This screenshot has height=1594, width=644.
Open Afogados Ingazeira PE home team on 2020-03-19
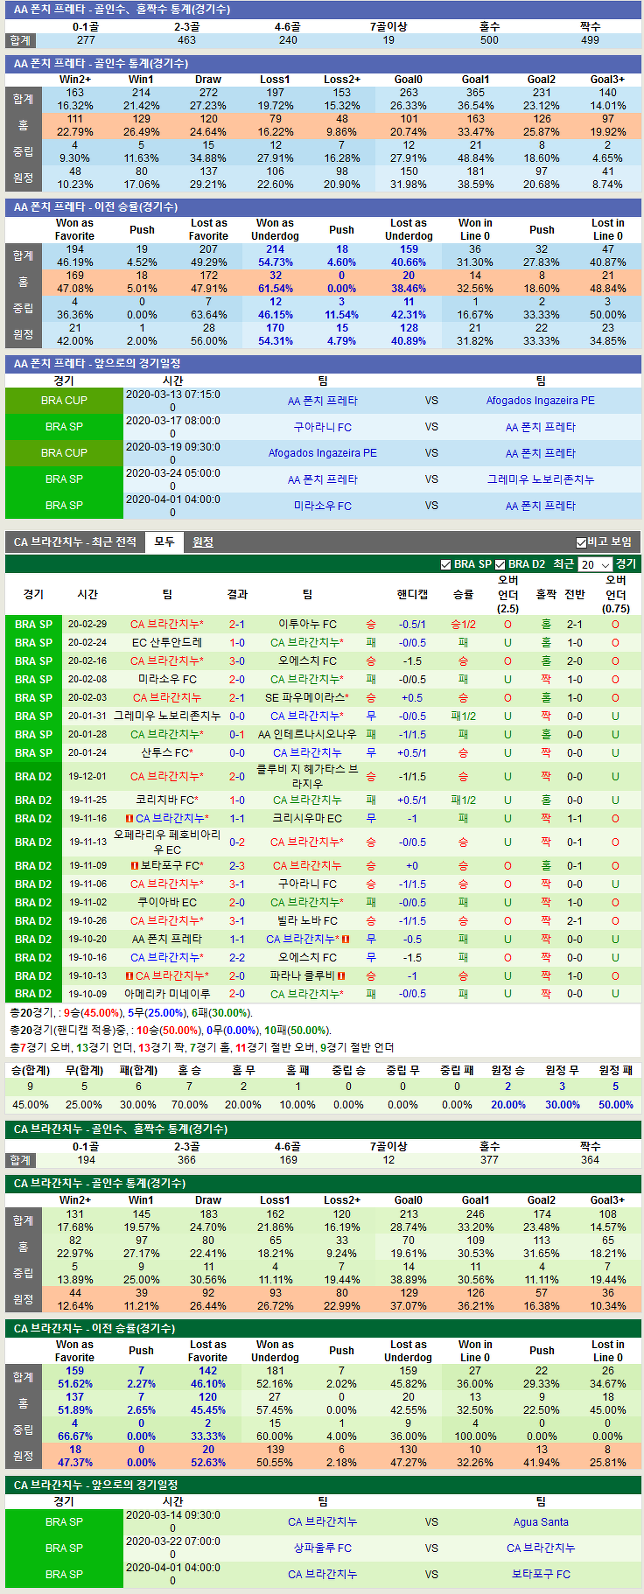[322, 453]
